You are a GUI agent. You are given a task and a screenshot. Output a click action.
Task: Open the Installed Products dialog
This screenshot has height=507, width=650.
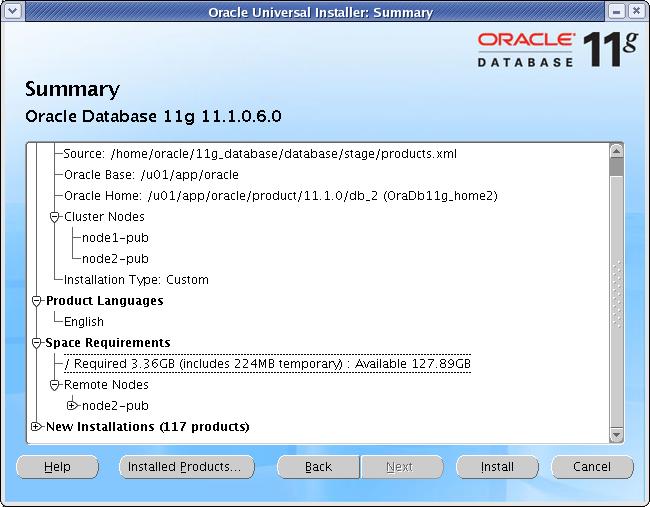point(187,467)
